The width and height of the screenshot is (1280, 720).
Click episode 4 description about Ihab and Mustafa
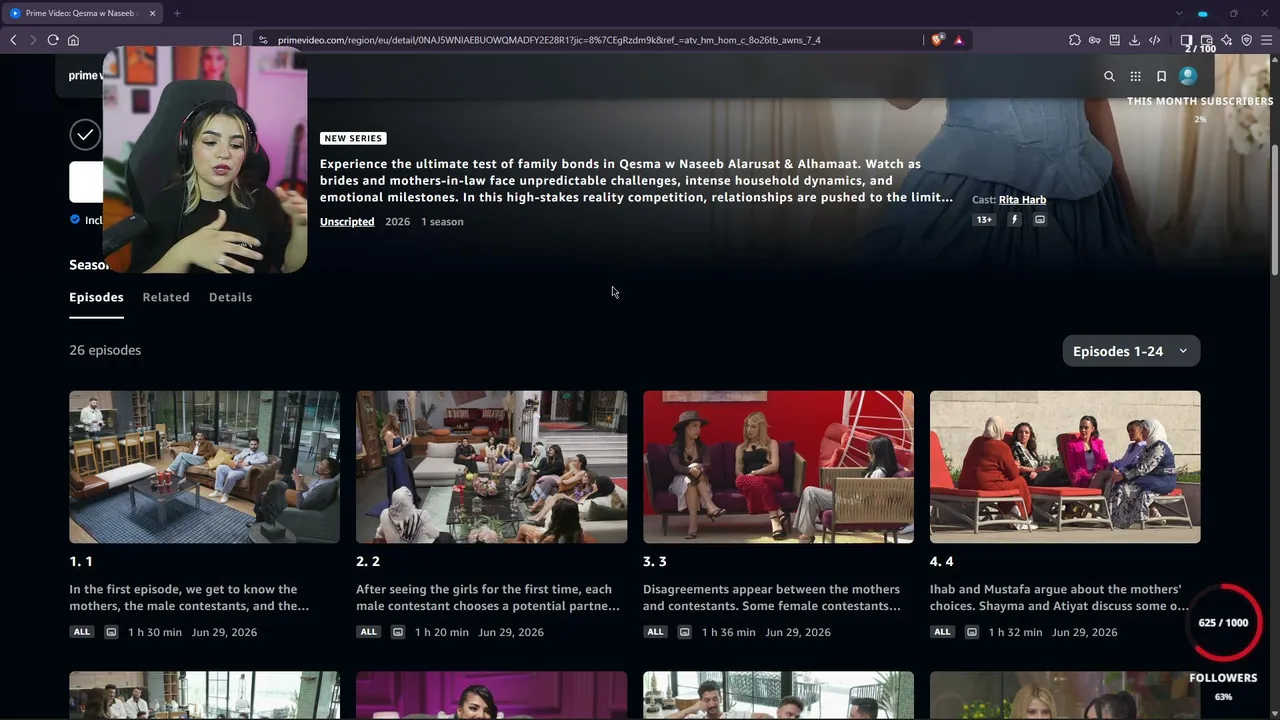point(1060,598)
